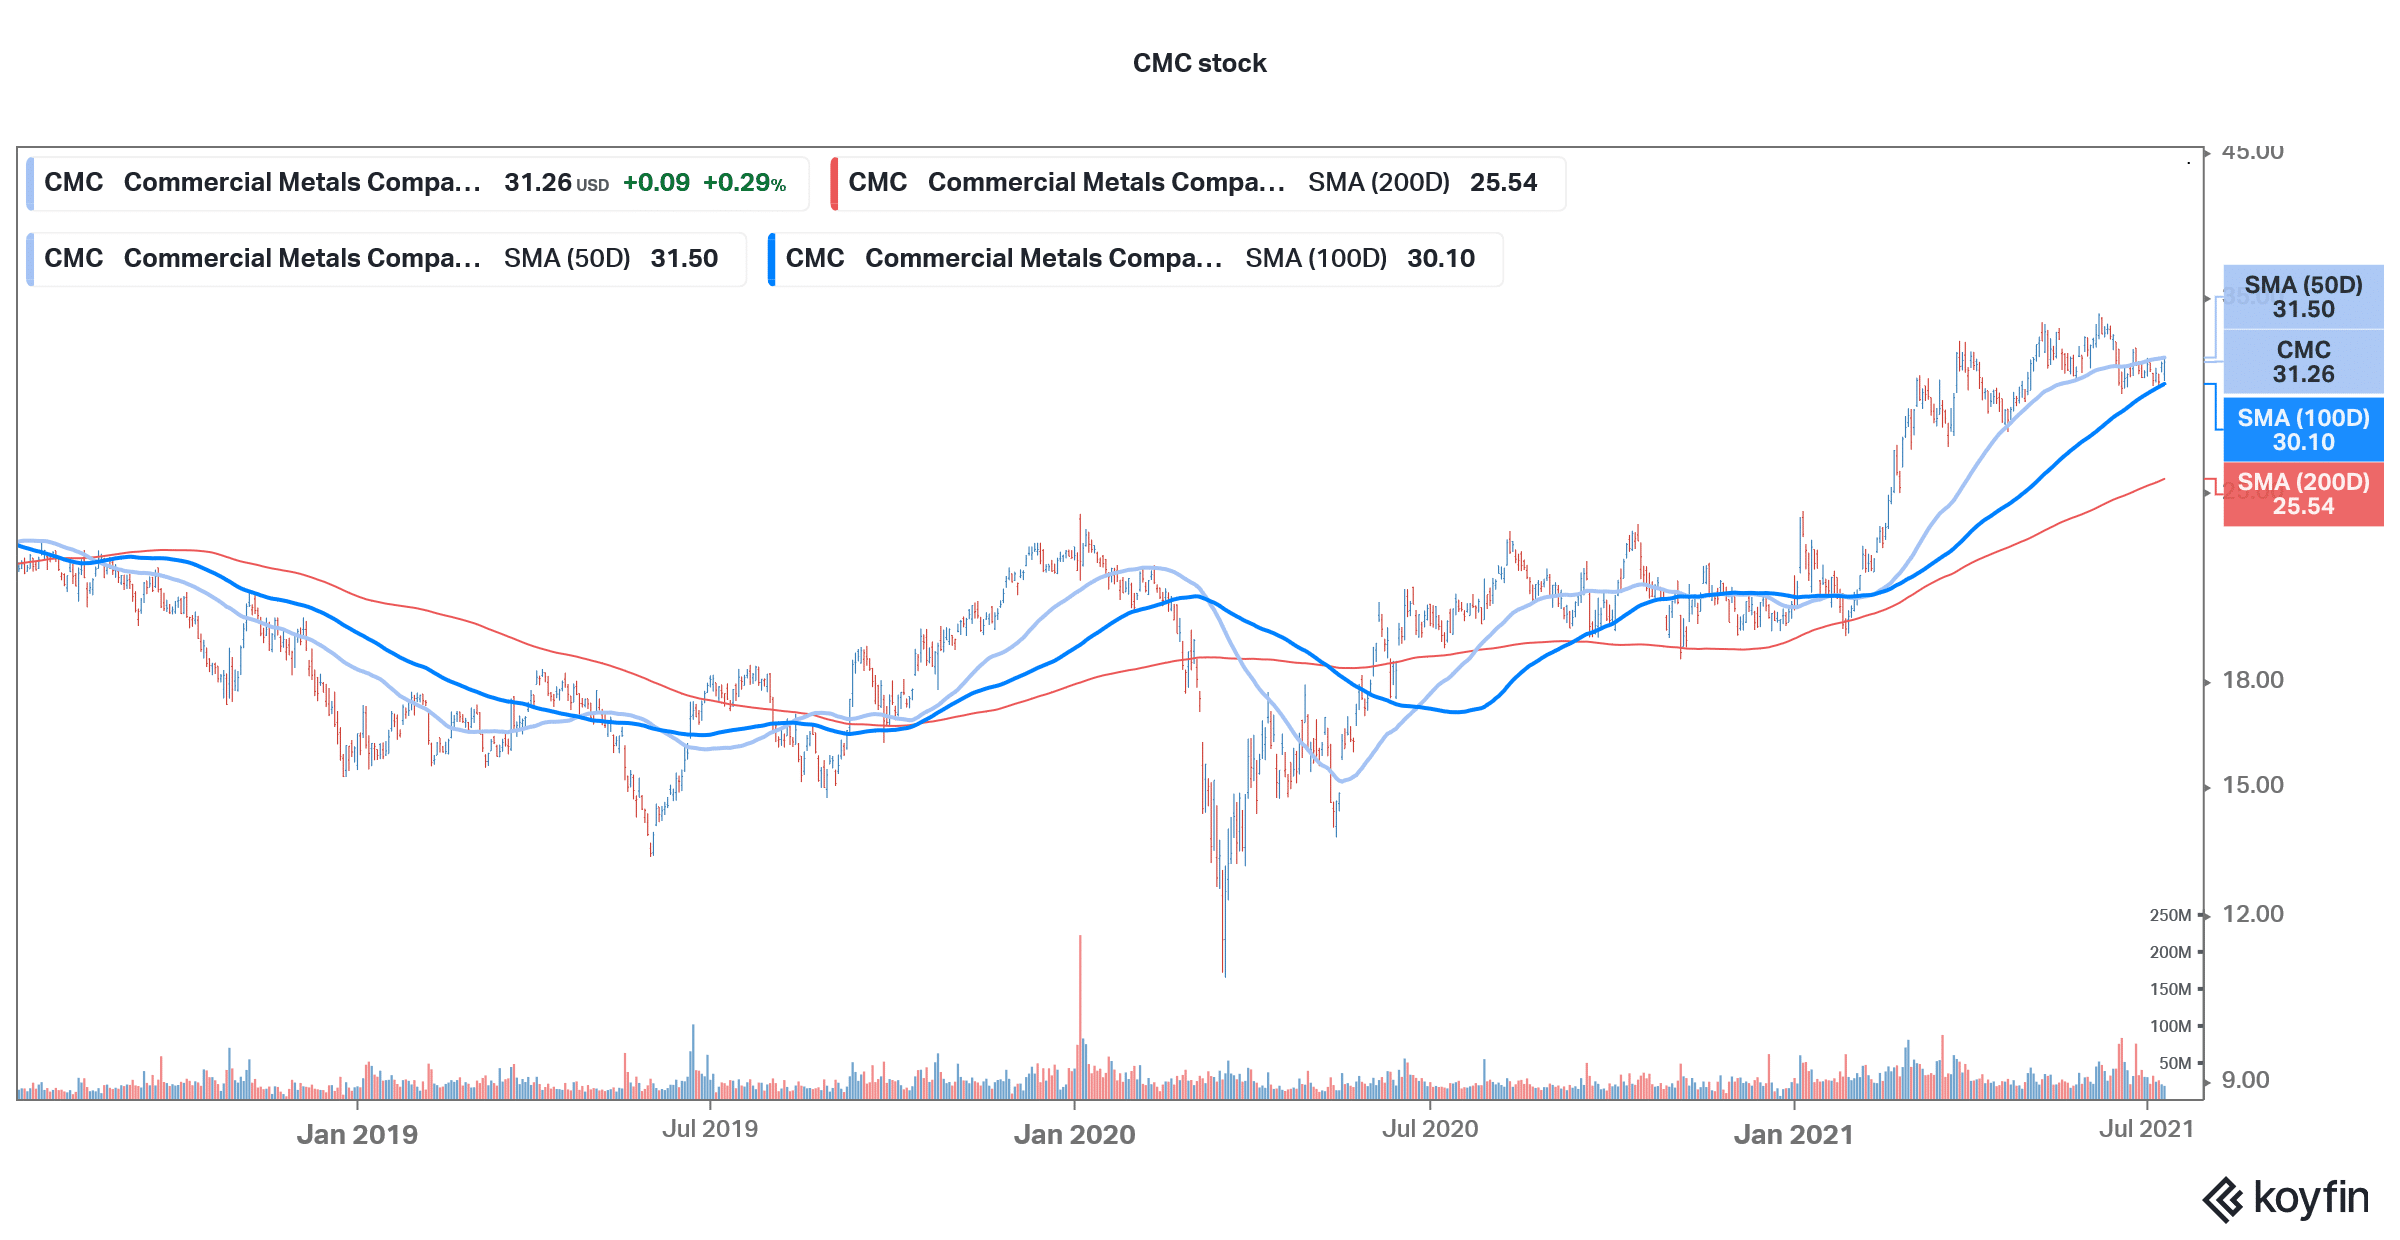The image size is (2400, 1240).
Task: Click the +0.29% change value in legend
Action: coord(745,183)
